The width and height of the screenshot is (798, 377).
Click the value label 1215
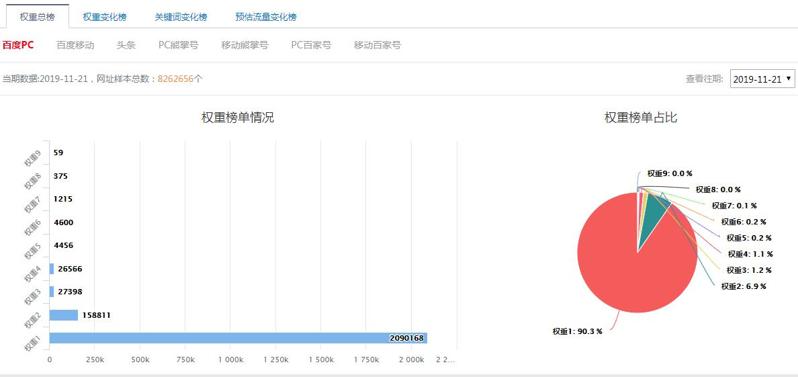click(63, 199)
